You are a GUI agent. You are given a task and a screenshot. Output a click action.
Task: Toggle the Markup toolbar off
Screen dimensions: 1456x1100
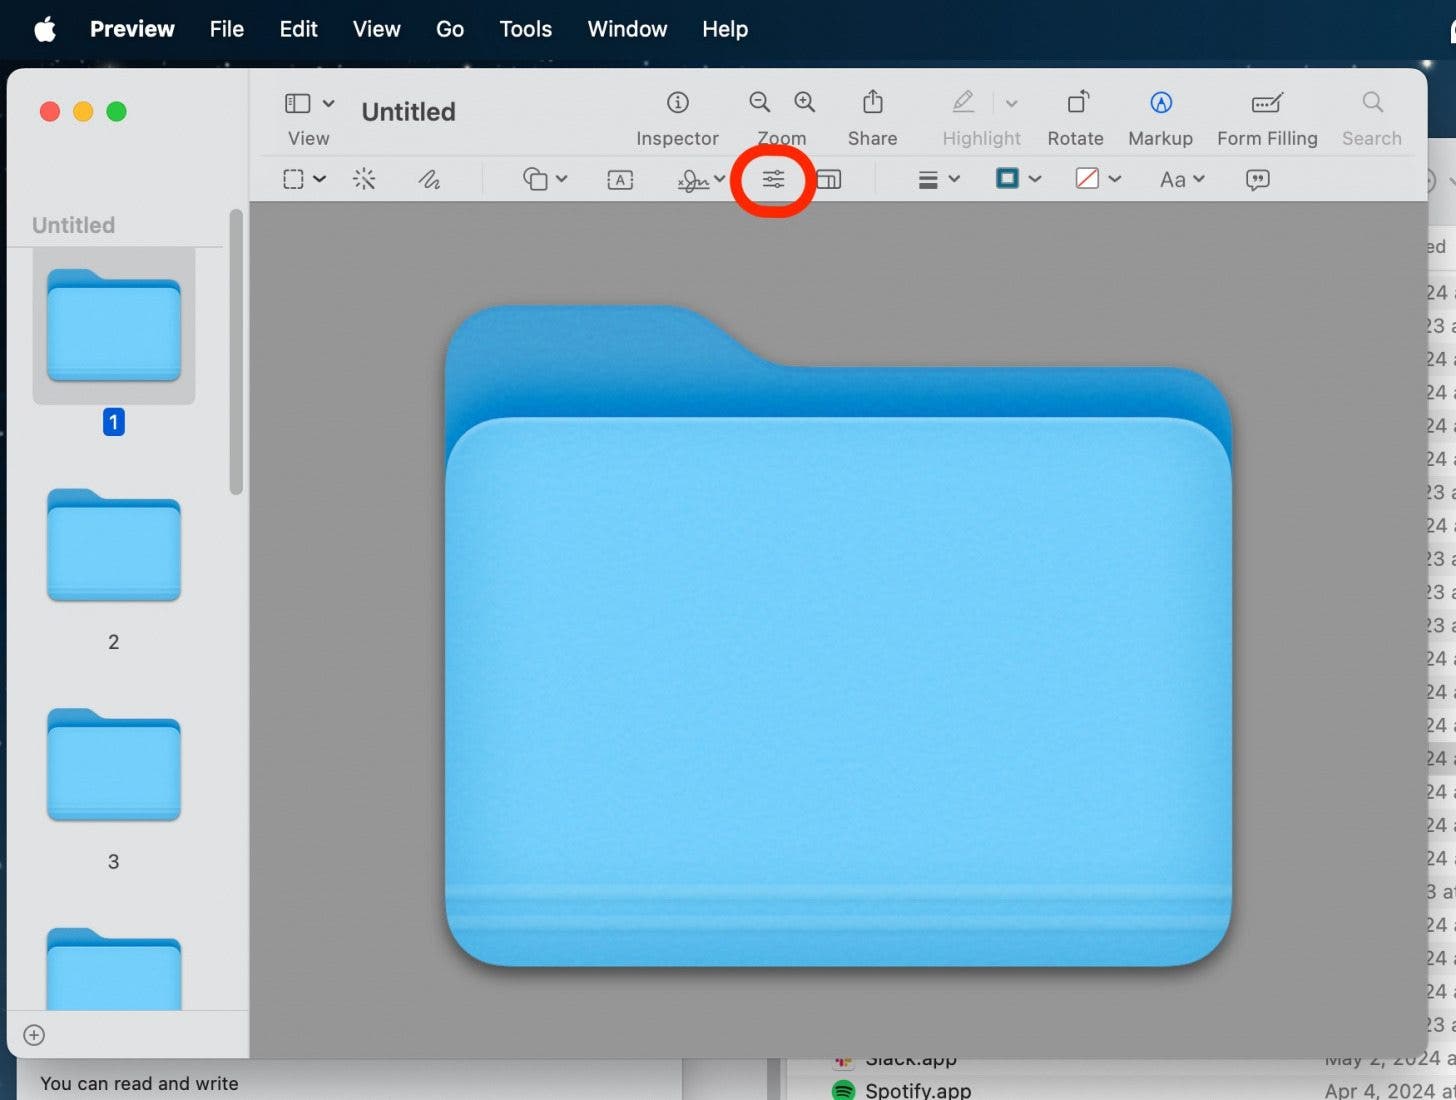click(1160, 103)
